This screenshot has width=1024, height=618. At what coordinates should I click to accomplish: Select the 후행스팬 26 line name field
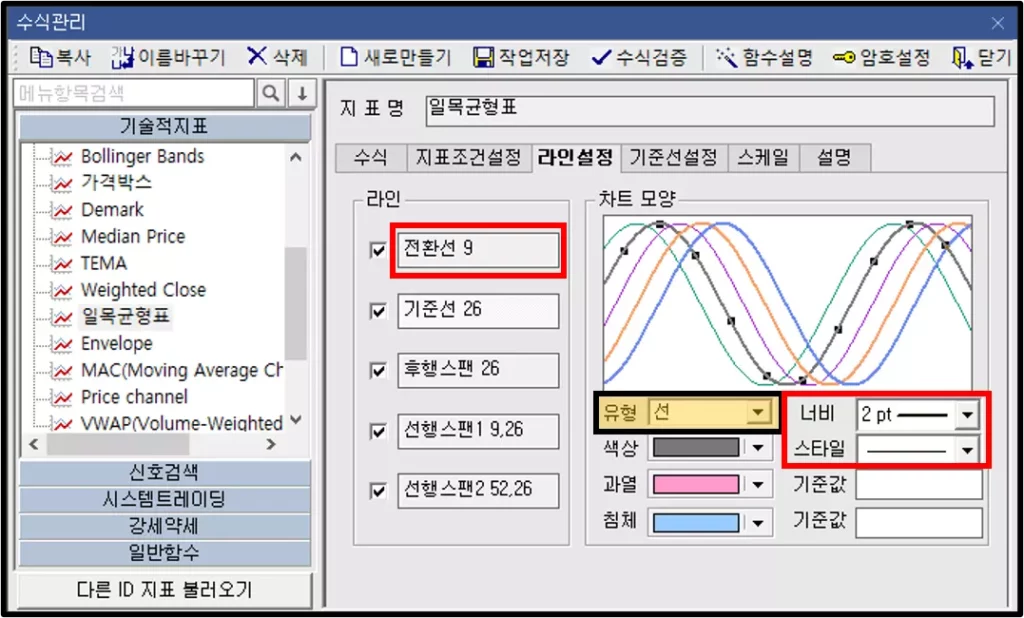tap(478, 370)
